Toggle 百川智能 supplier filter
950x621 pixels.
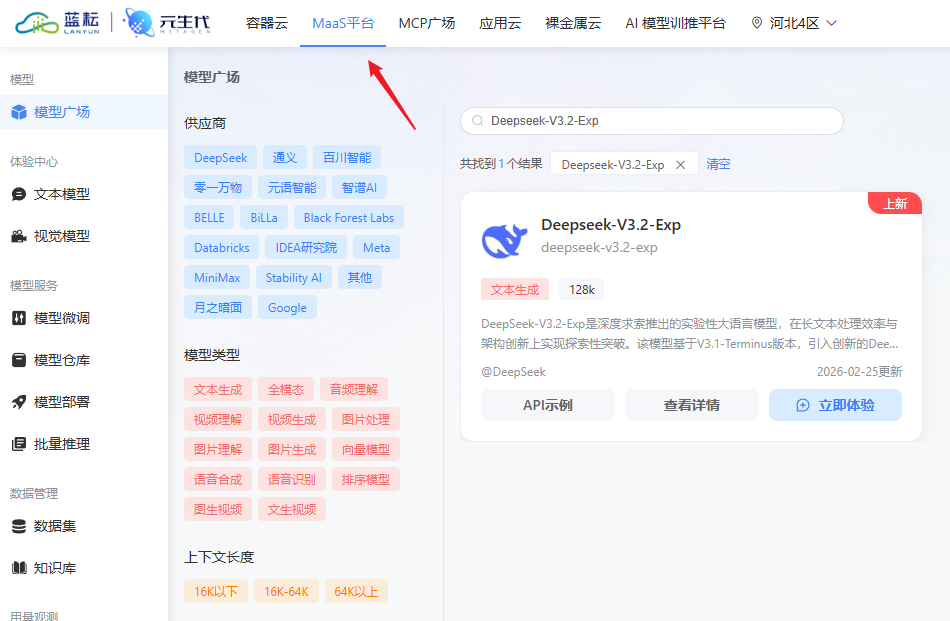(347, 158)
